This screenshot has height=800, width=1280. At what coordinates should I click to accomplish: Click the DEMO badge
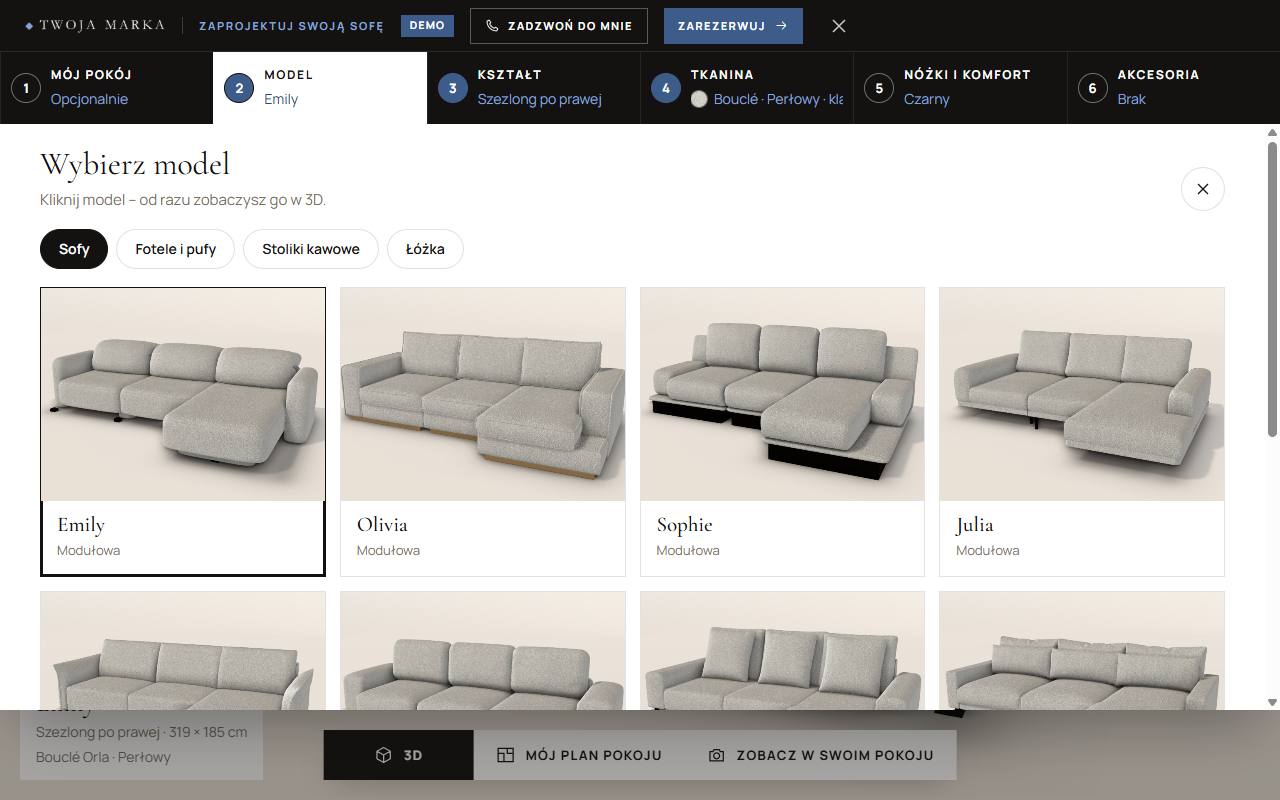tap(427, 26)
